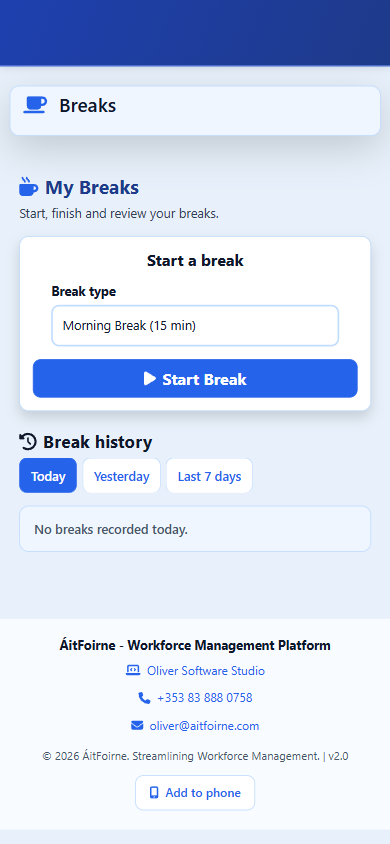The height and width of the screenshot is (844, 390).
Task: Email oliver@aitfoirne.com via the link
Action: (204, 726)
